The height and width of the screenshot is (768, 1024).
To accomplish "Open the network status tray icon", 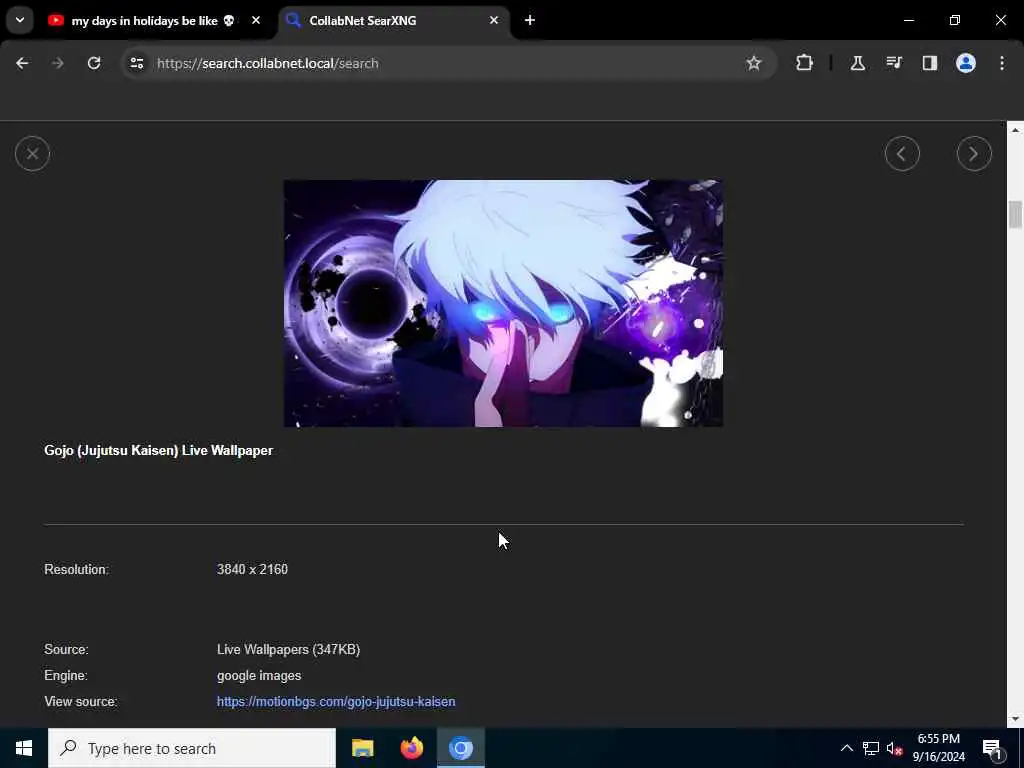I will point(871,748).
